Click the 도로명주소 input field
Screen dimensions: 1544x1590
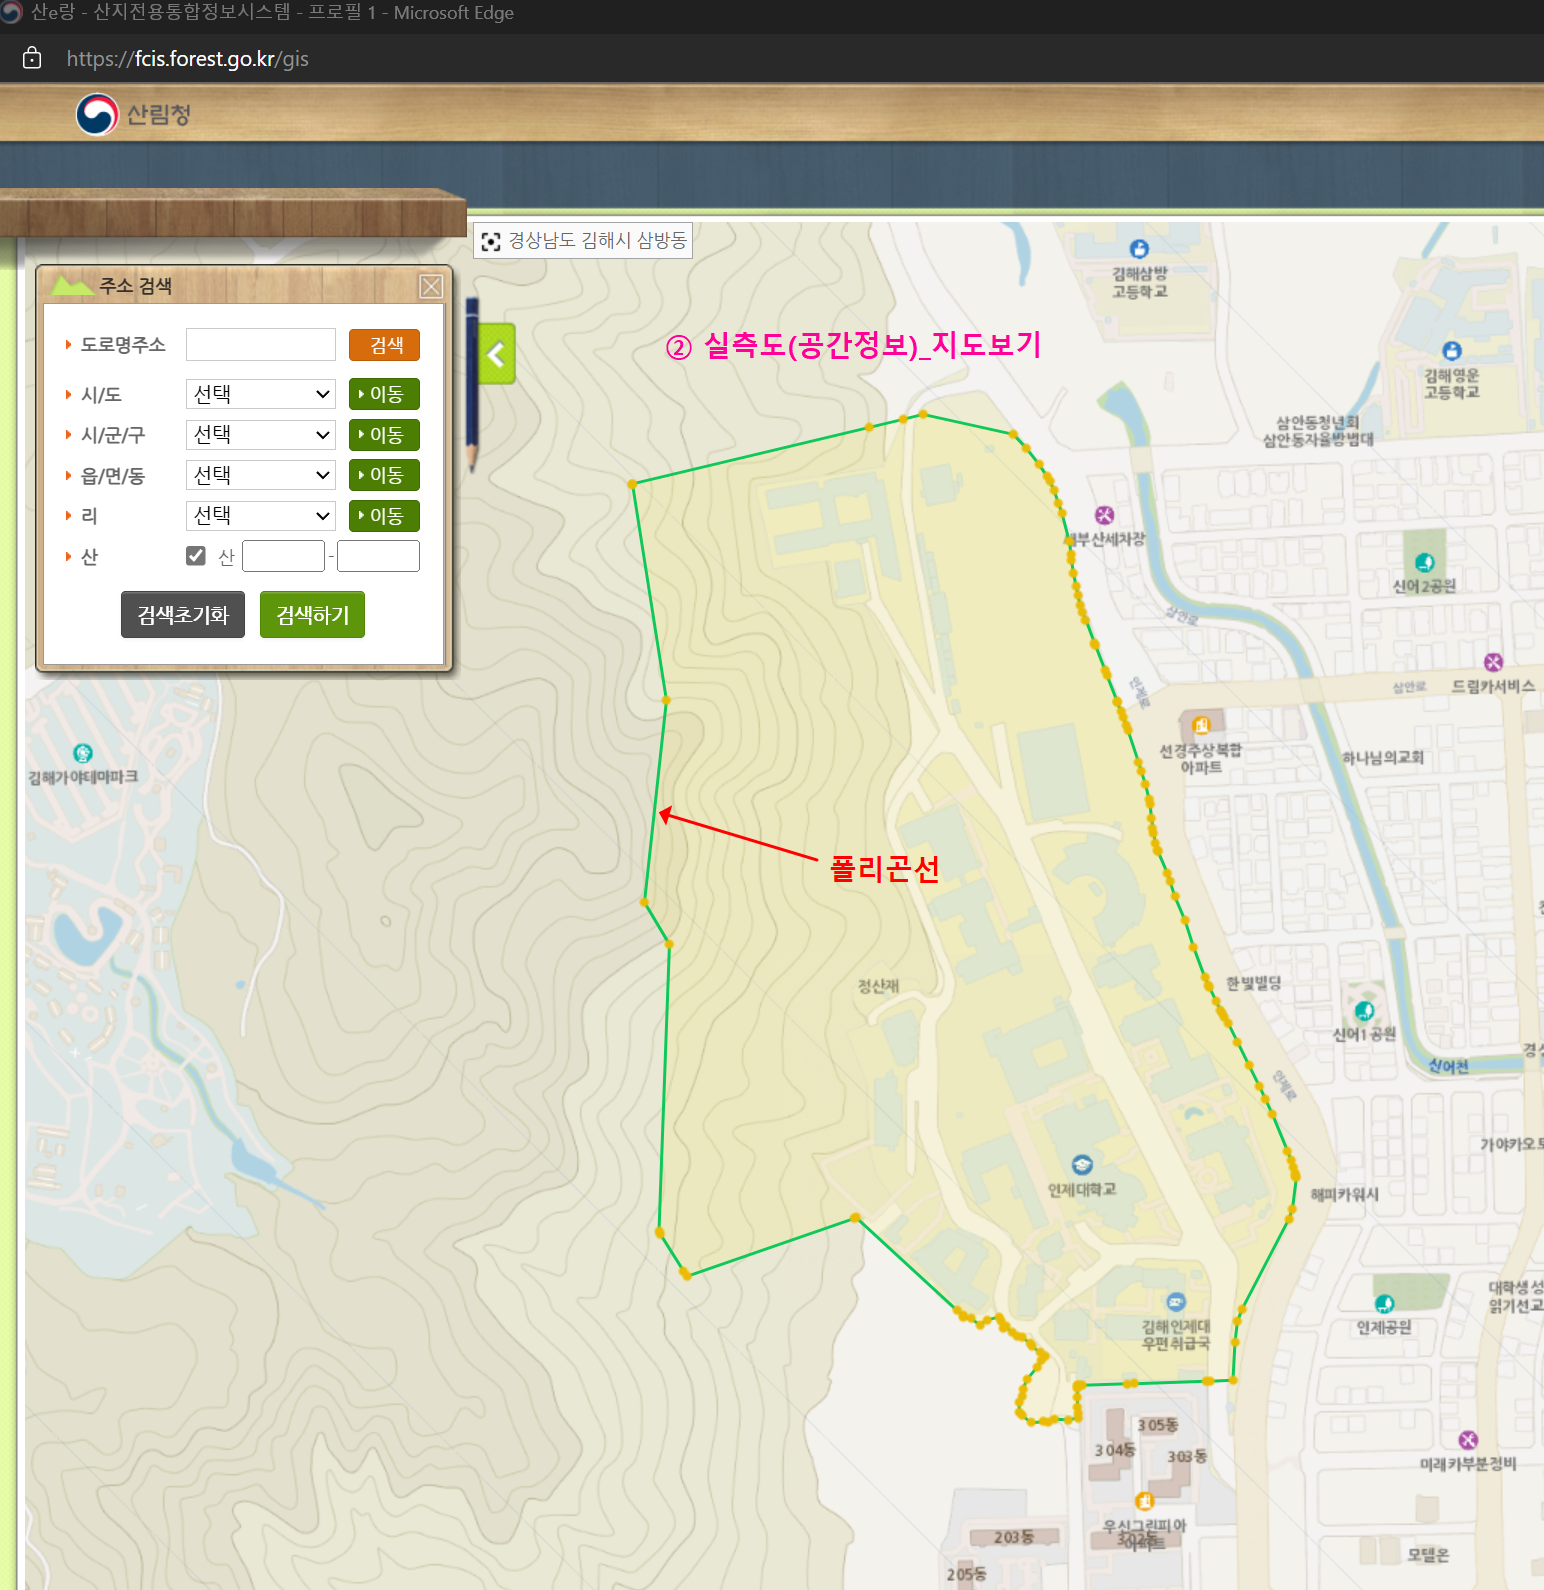click(260, 345)
